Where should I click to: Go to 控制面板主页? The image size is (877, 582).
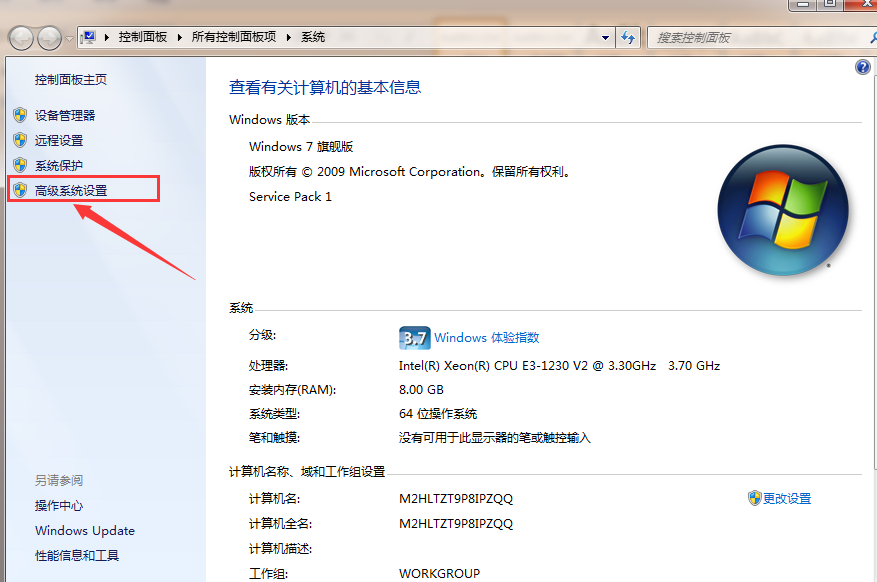click(70, 79)
